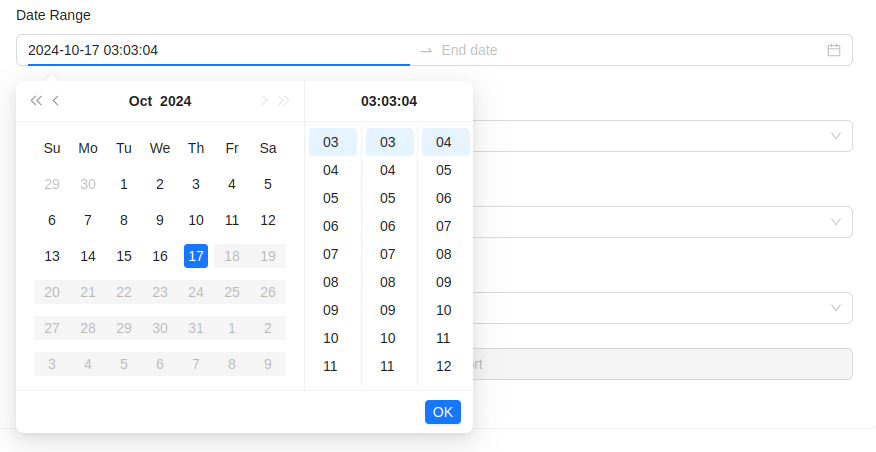The image size is (876, 452).
Task: Select Sunday October 6 in calendar
Action: (x=52, y=220)
